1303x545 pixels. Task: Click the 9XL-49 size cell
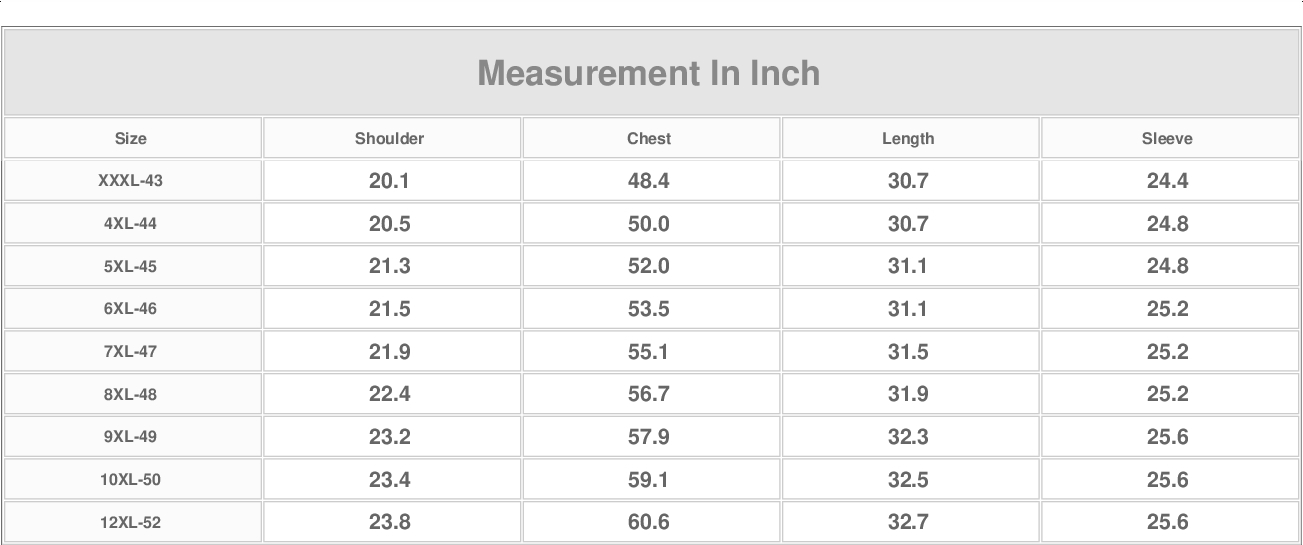pos(131,437)
